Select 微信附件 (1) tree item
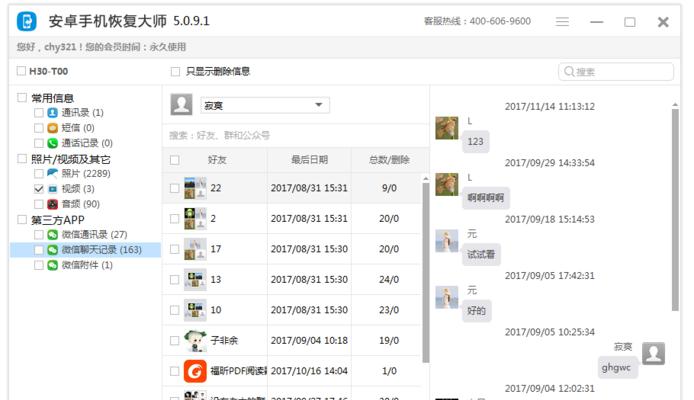The width and height of the screenshot is (694, 400). (87, 265)
